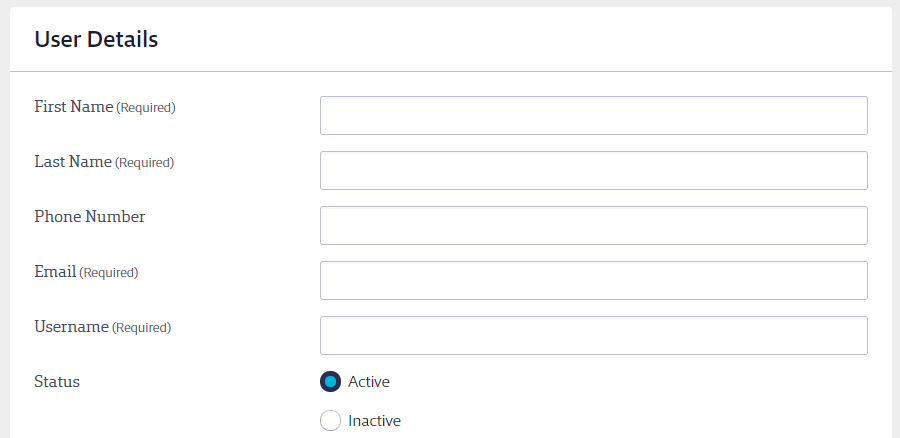Click '(Required)' note beside First Name

[x=146, y=108]
